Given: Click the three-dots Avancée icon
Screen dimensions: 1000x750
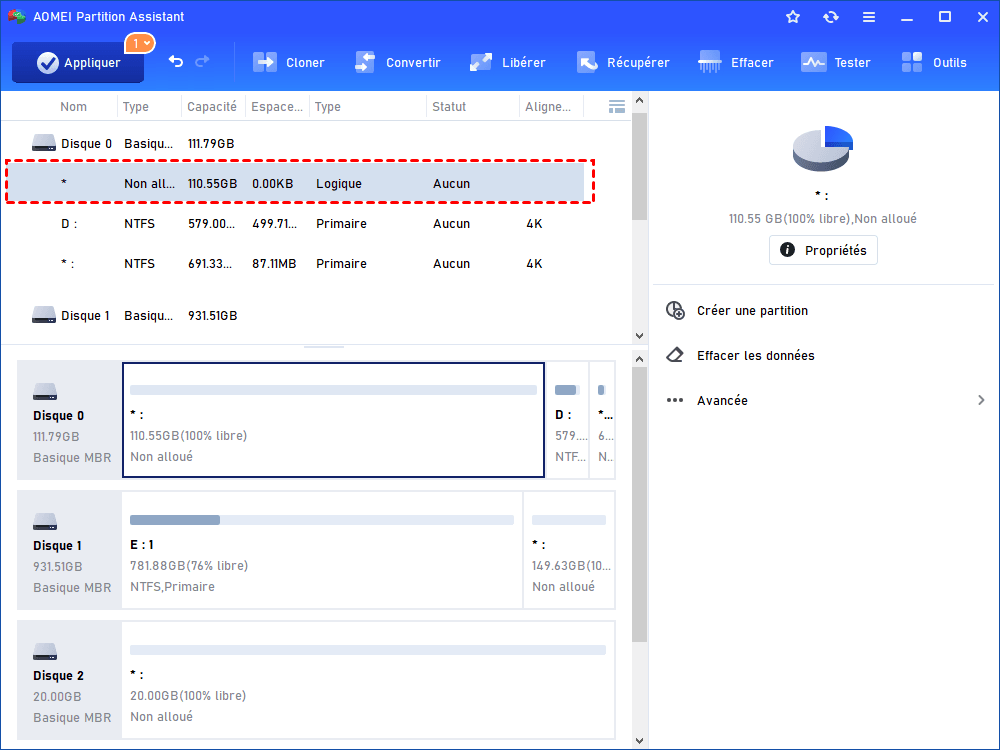Looking at the screenshot, I should click(x=675, y=400).
